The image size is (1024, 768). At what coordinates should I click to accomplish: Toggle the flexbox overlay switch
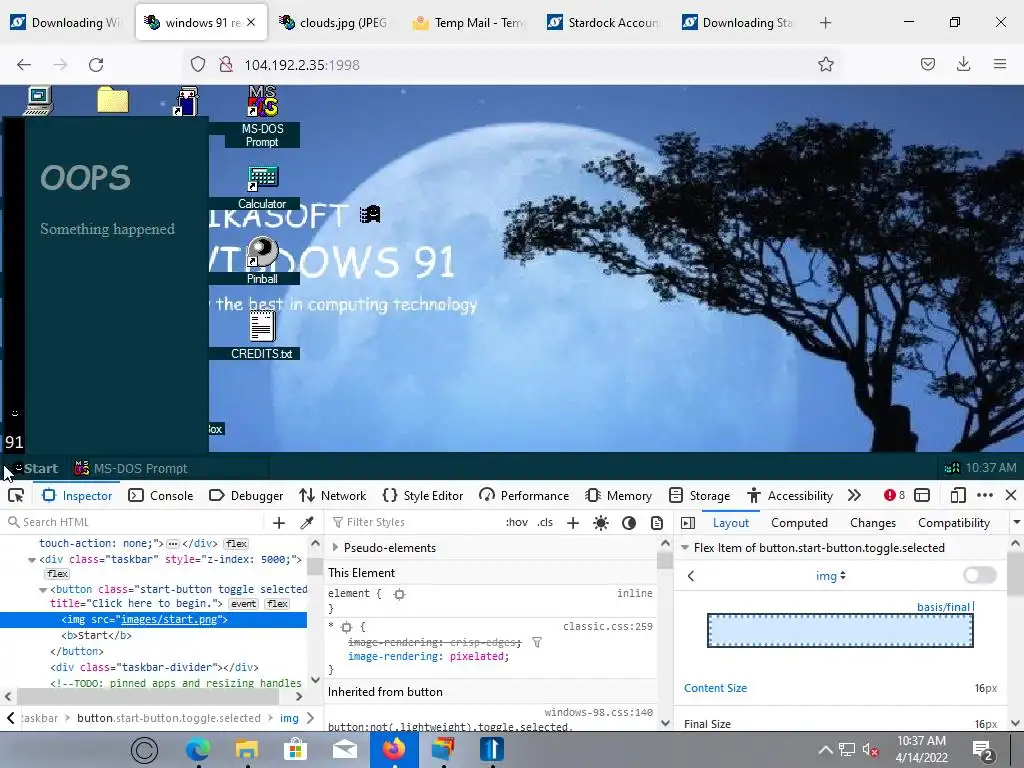[x=980, y=575]
